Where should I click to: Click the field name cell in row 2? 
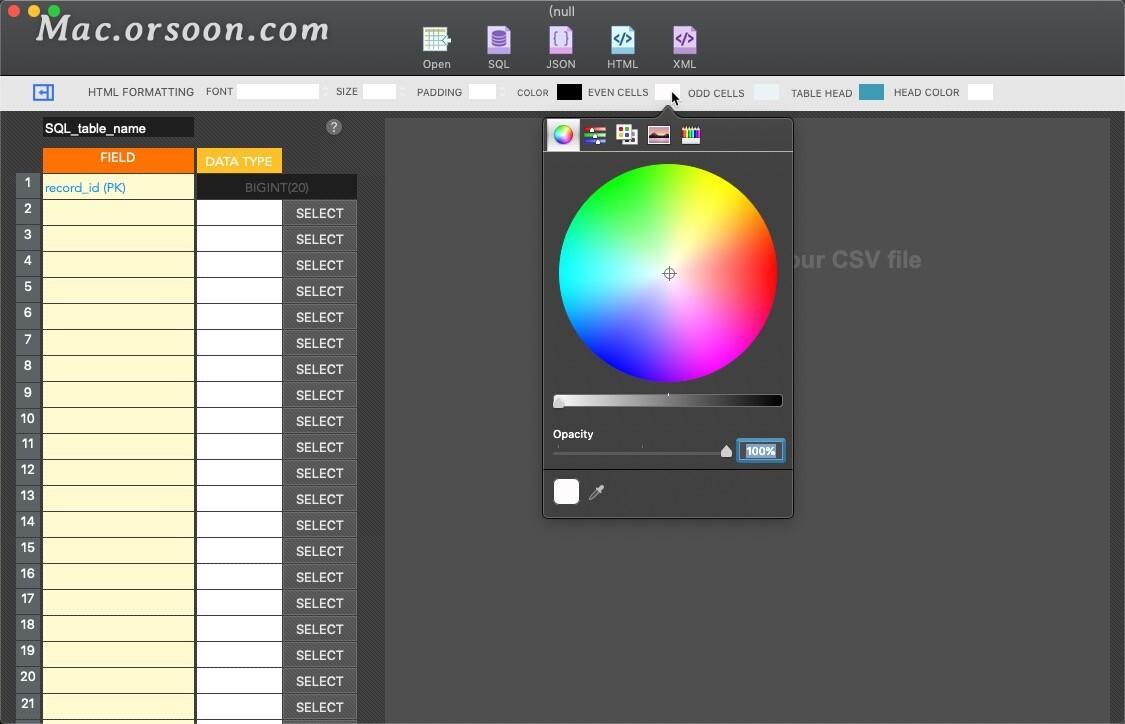[x=118, y=213]
